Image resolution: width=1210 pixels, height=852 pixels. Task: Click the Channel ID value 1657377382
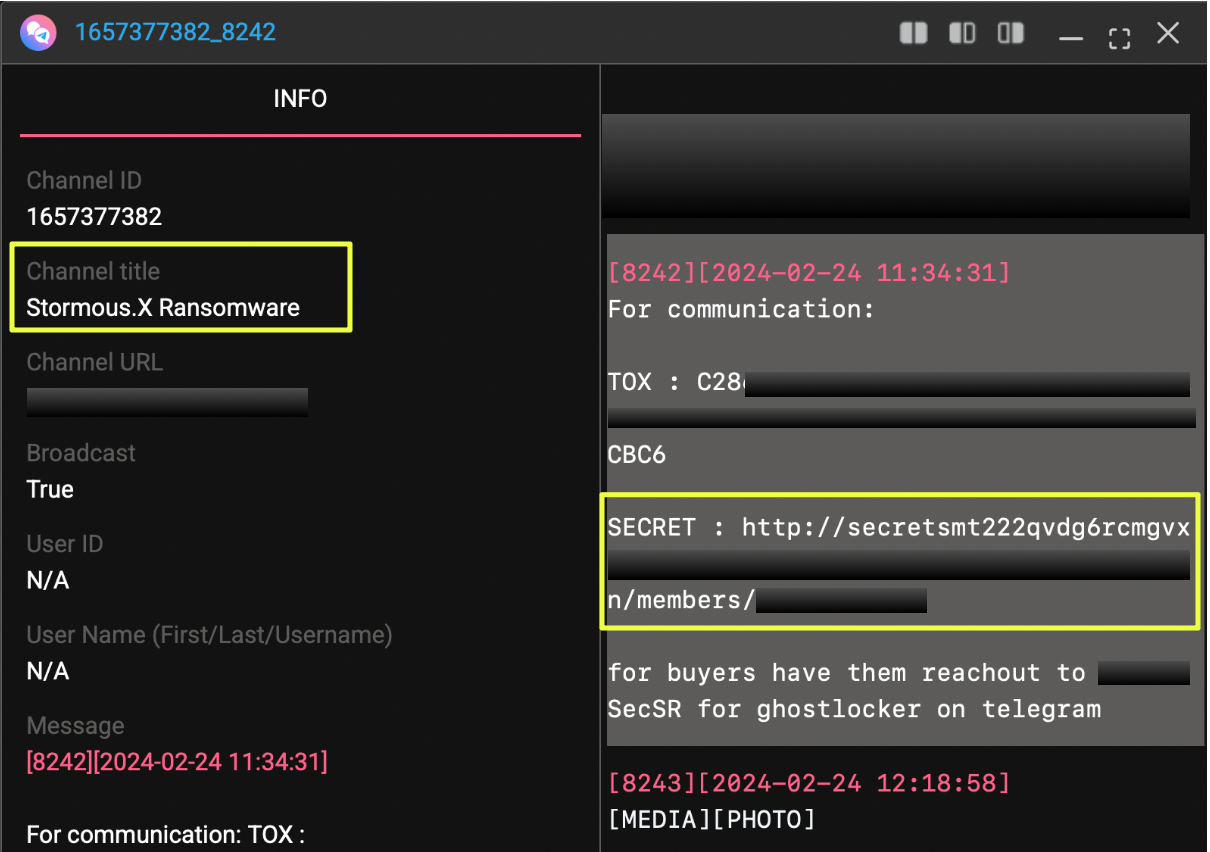tap(94, 217)
